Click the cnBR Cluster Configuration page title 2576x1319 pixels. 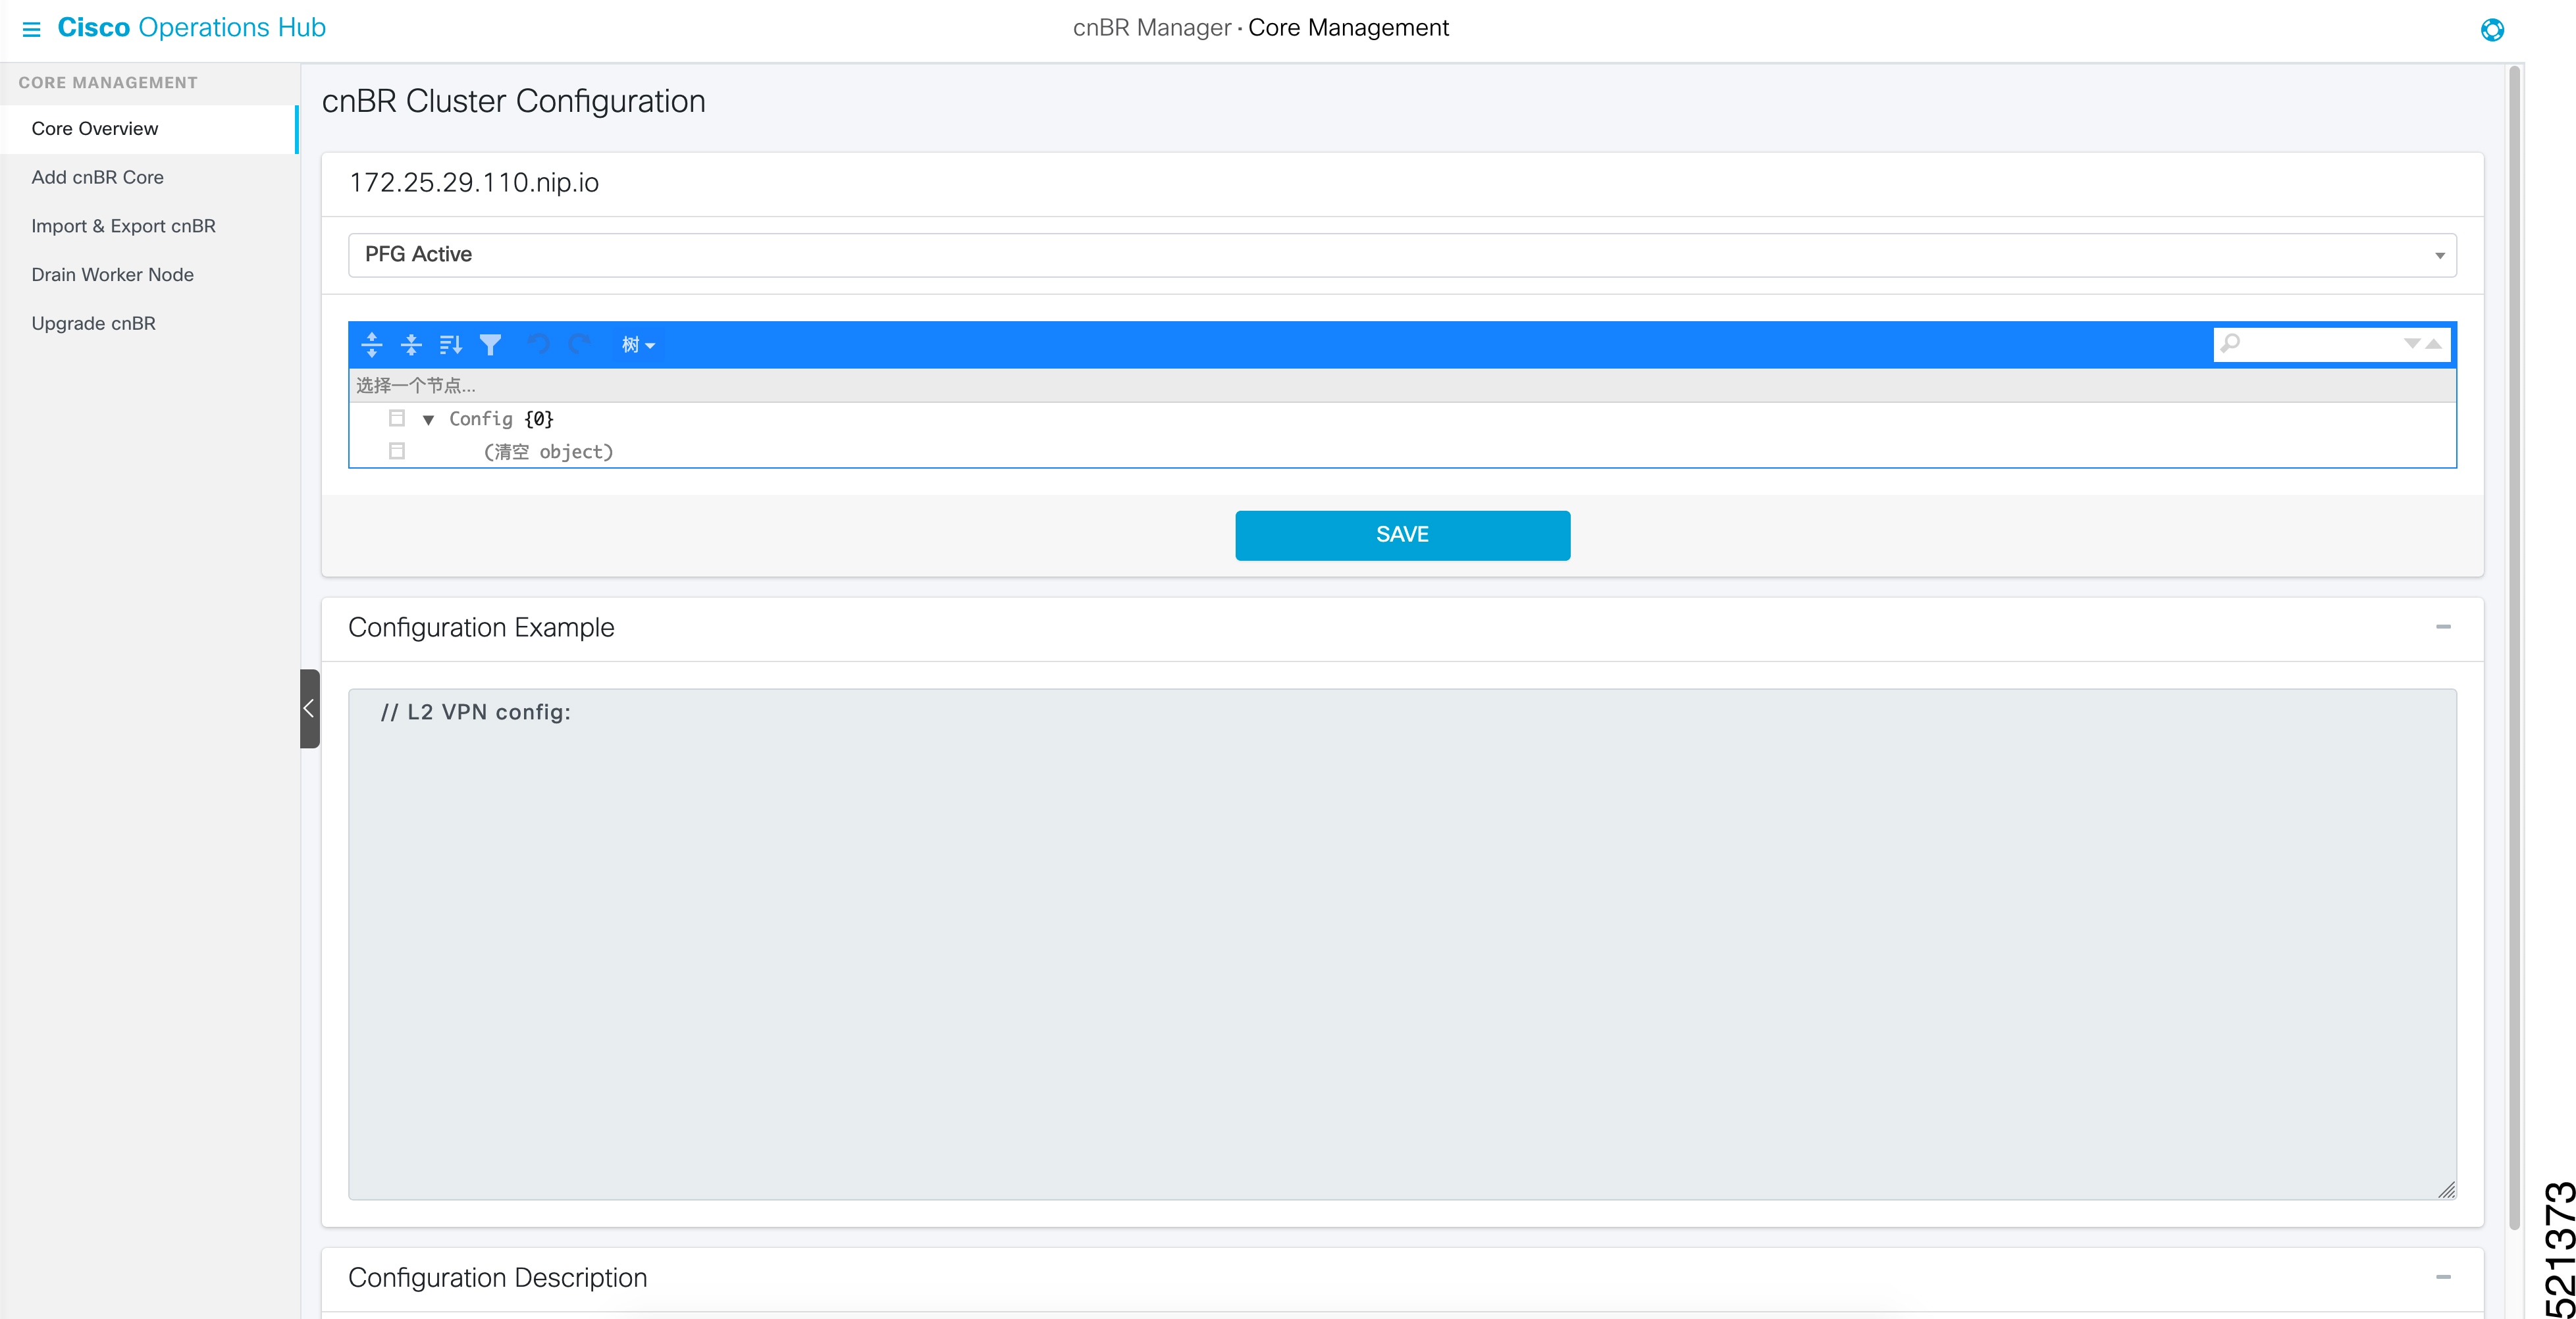pyautogui.click(x=513, y=101)
